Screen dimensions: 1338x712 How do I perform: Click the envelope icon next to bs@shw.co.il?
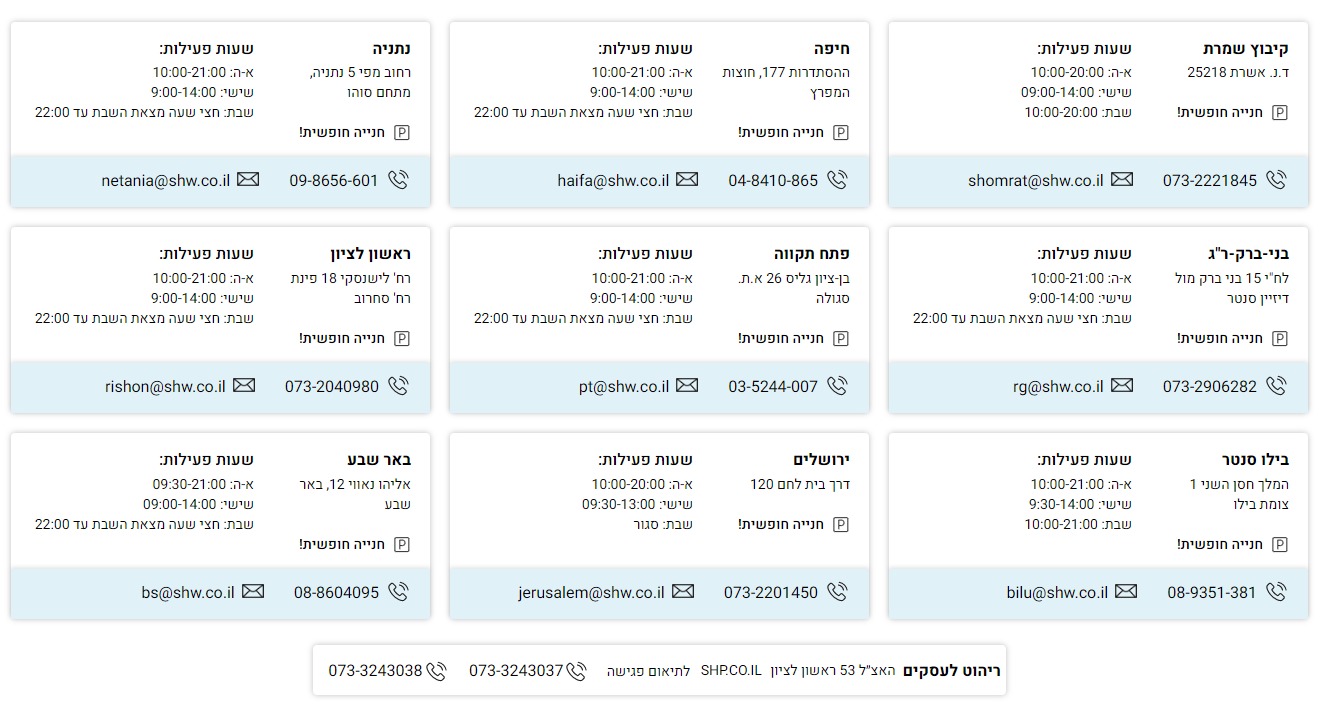click(x=253, y=592)
